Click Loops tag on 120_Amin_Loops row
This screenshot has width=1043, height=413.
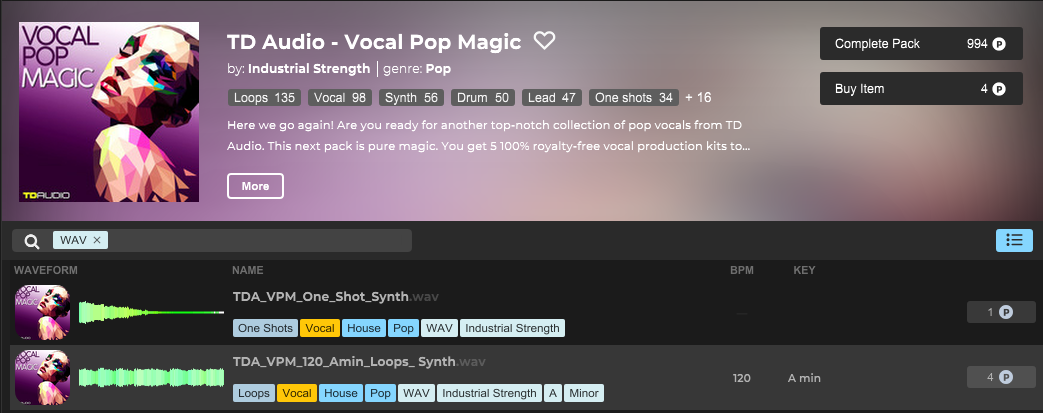(x=254, y=393)
